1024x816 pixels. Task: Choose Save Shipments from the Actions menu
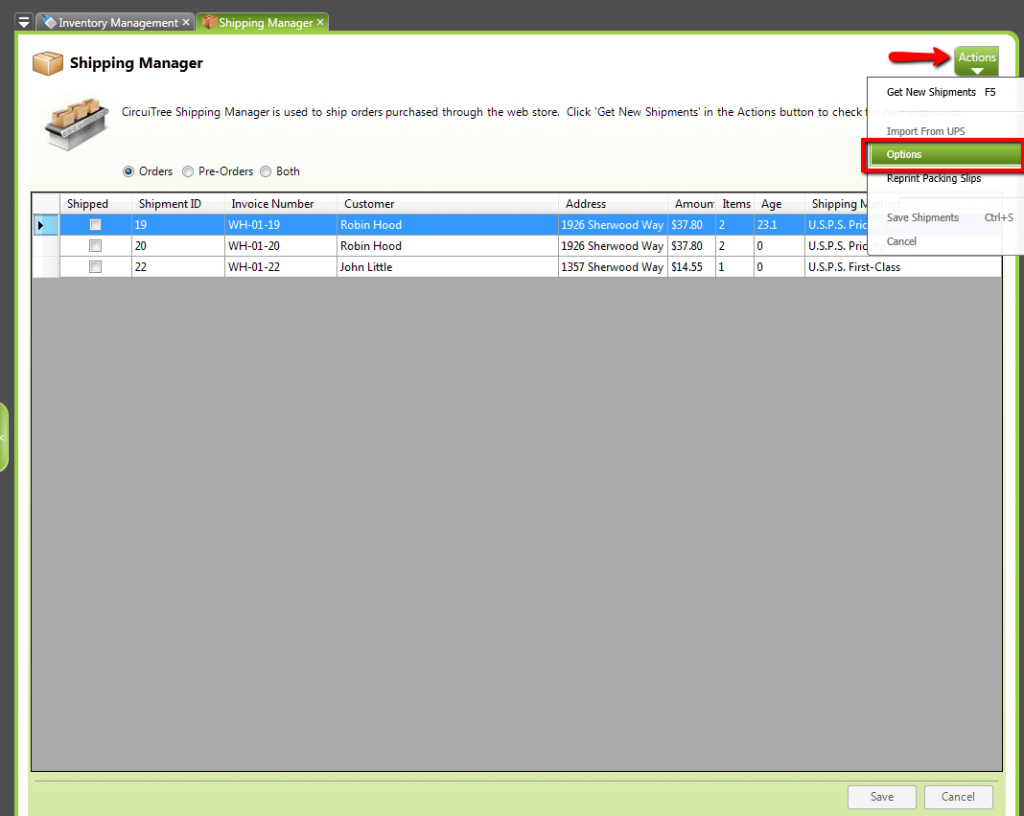(922, 217)
